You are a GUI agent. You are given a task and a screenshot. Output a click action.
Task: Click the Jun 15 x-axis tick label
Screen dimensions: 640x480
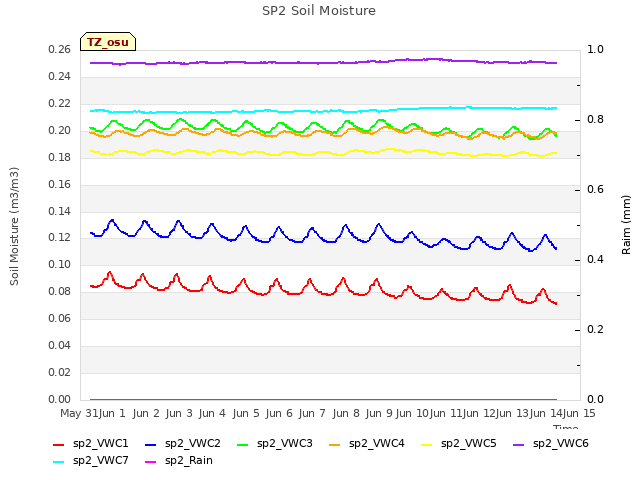pyautogui.click(x=579, y=413)
